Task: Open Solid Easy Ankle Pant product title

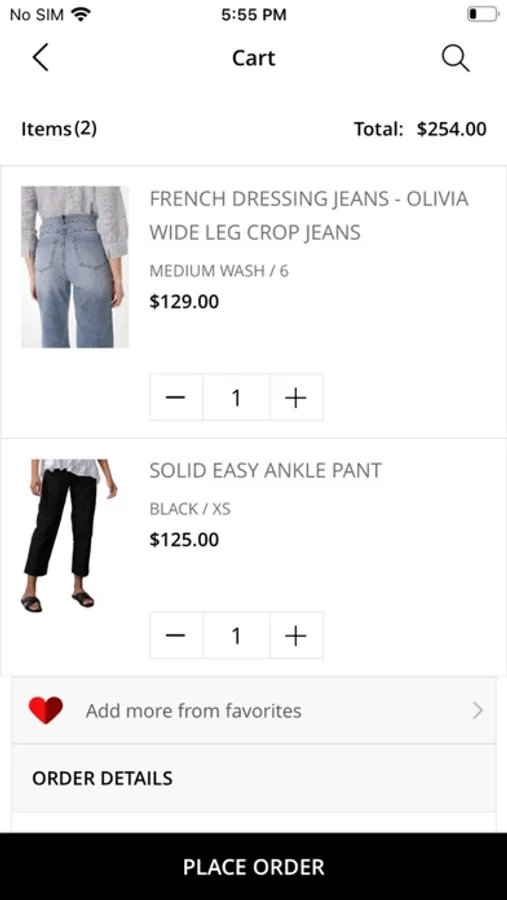Action: pyautogui.click(x=265, y=471)
